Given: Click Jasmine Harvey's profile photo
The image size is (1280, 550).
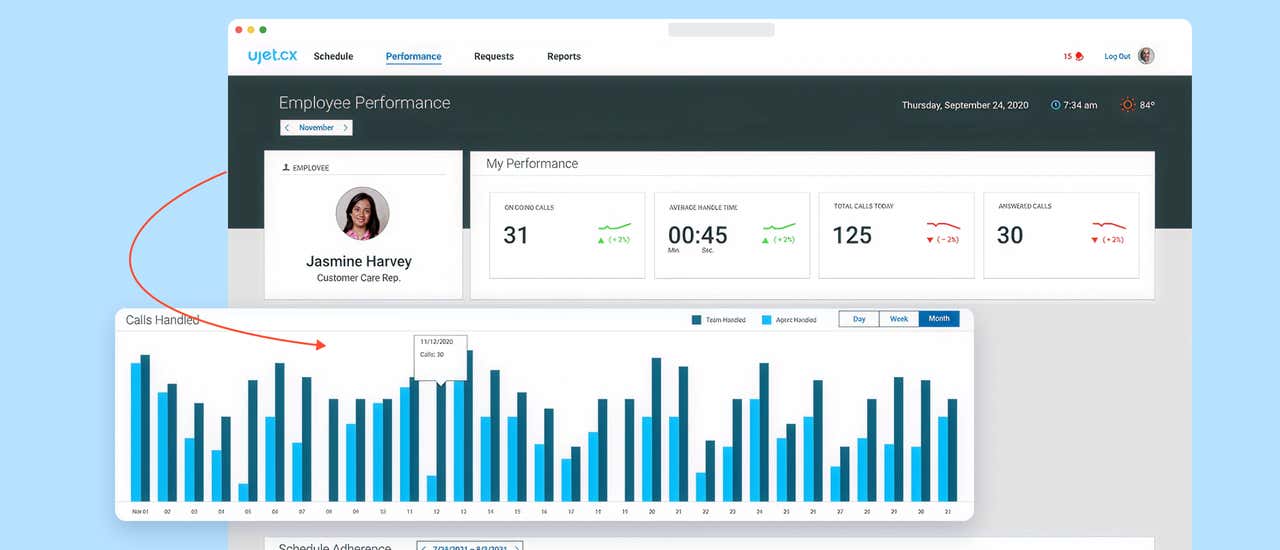Looking at the screenshot, I should 362,213.
